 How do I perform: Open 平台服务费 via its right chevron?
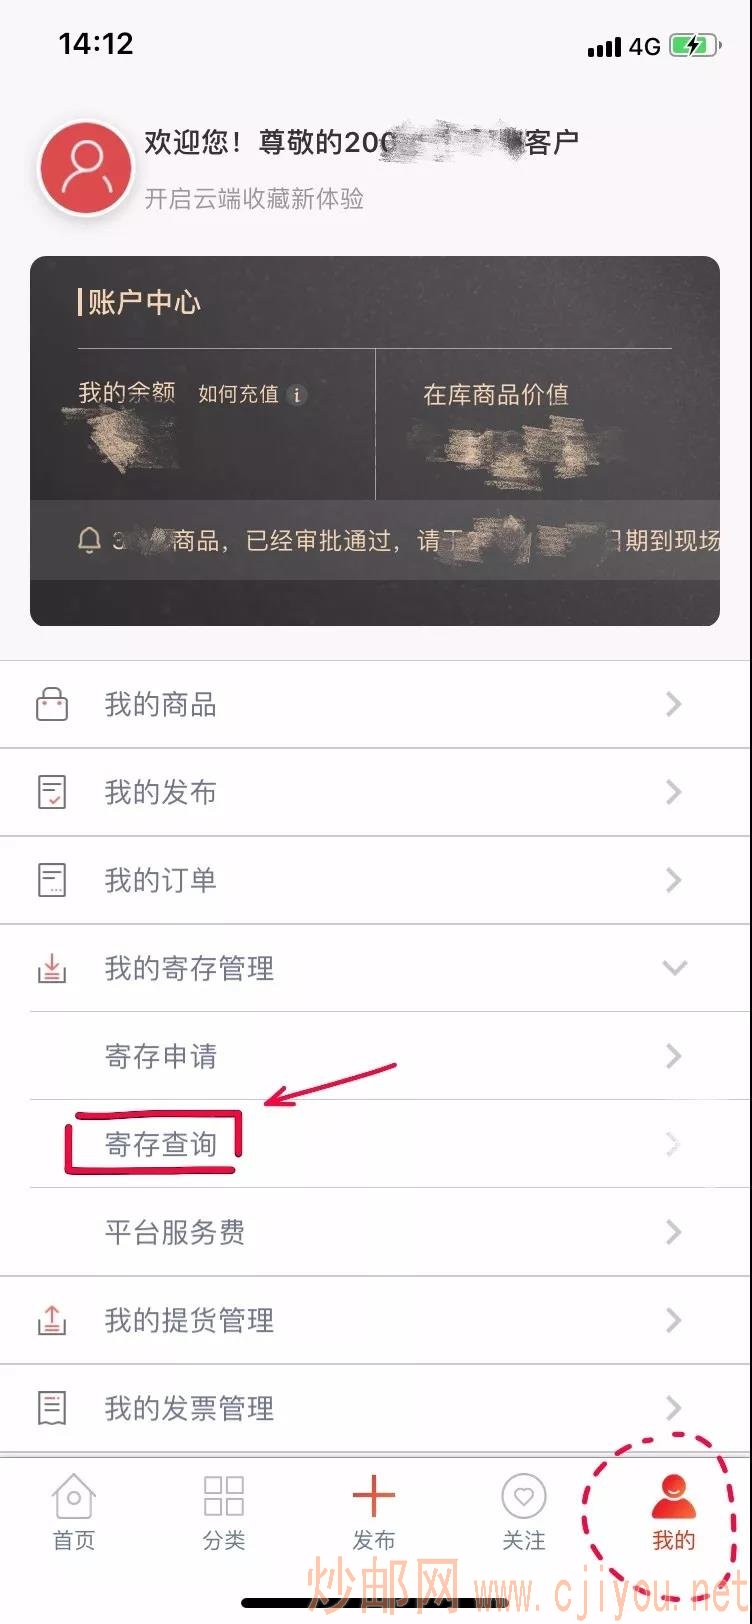point(674,1232)
